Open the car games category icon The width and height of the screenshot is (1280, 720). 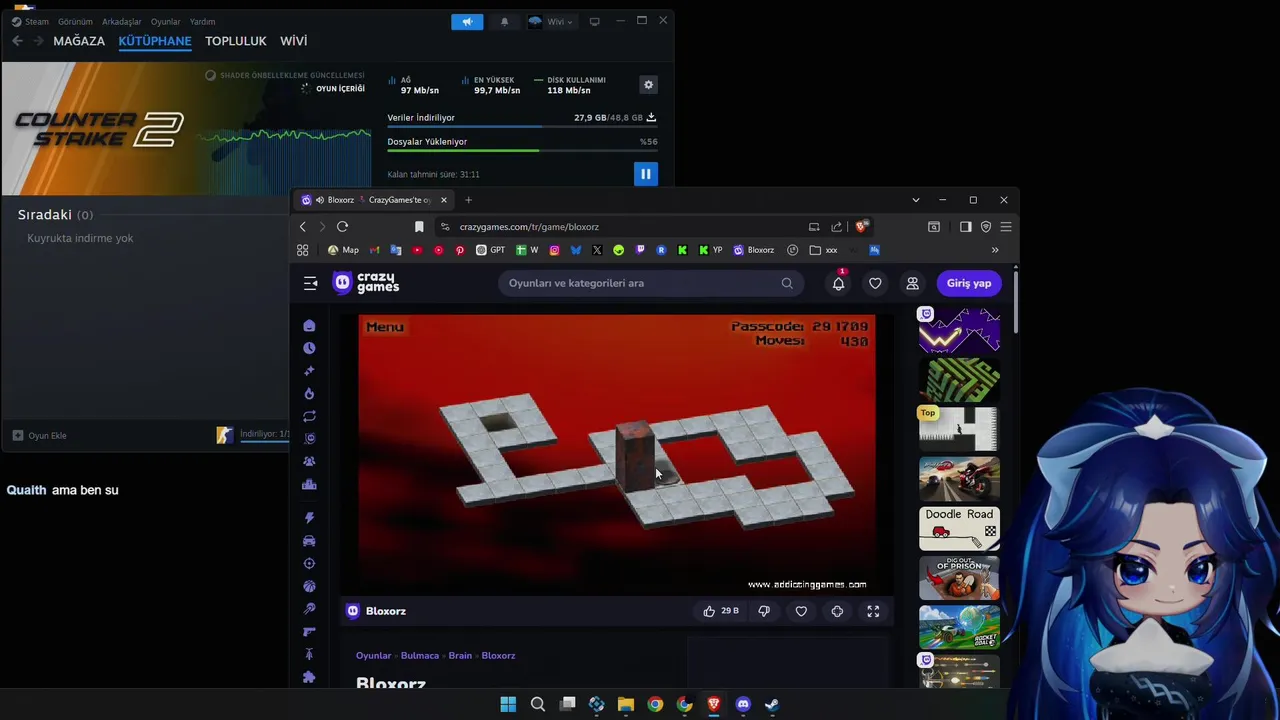[309, 541]
